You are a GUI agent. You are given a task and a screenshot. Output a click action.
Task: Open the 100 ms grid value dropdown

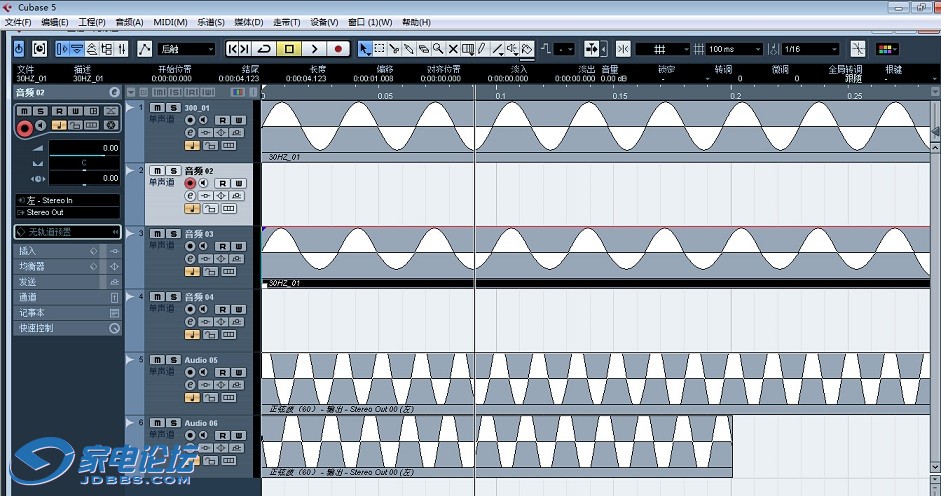coord(735,49)
